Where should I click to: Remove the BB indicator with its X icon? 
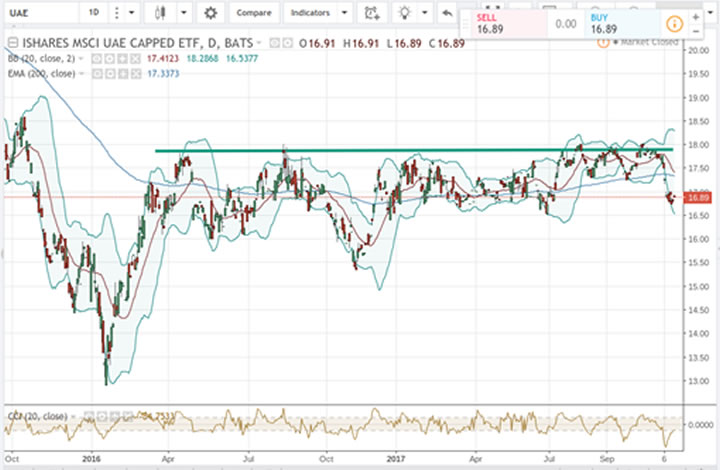135,59
